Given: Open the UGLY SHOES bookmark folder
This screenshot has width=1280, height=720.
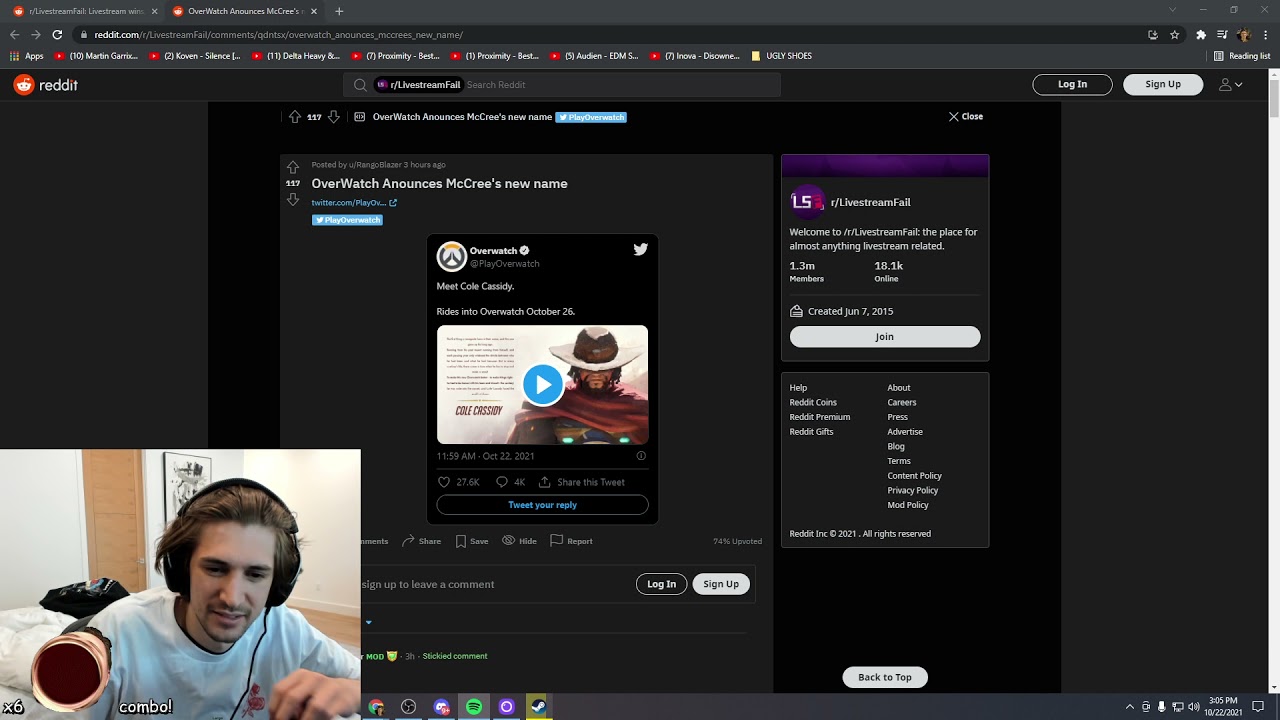Looking at the screenshot, I should (781, 56).
